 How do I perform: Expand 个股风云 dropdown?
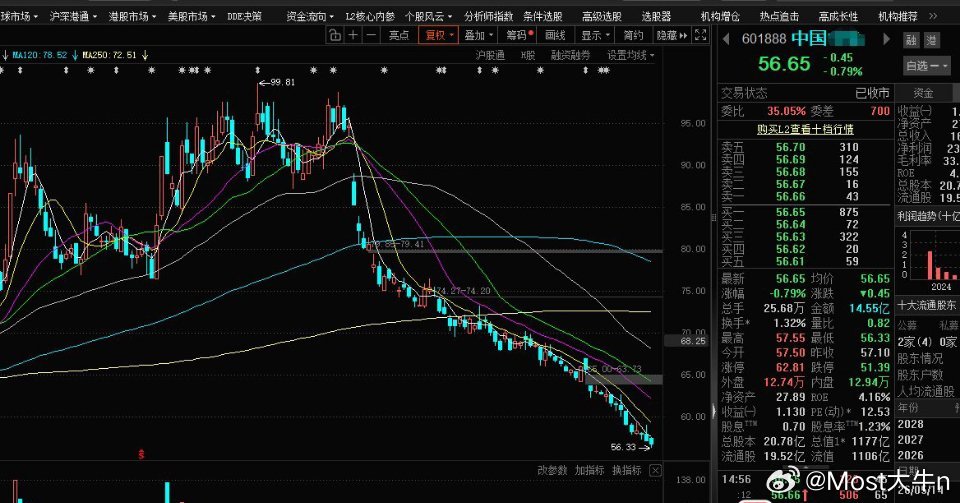[x=429, y=17]
